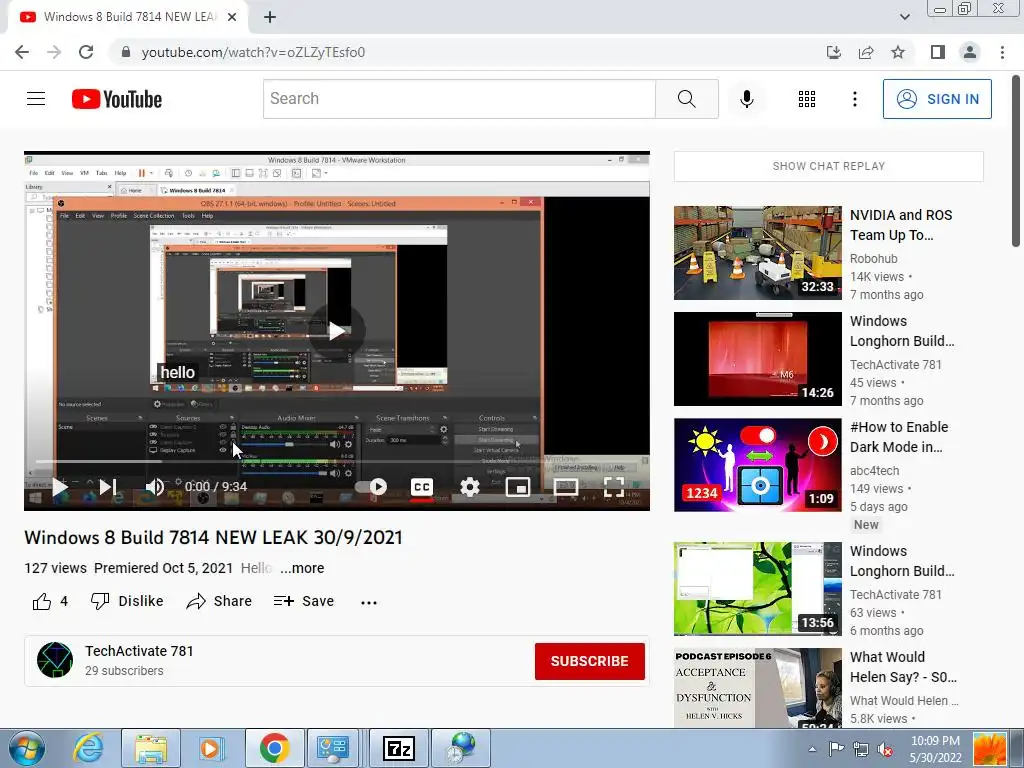1024x768 pixels.
Task: Mute the video volume speaker
Action: pos(155,487)
